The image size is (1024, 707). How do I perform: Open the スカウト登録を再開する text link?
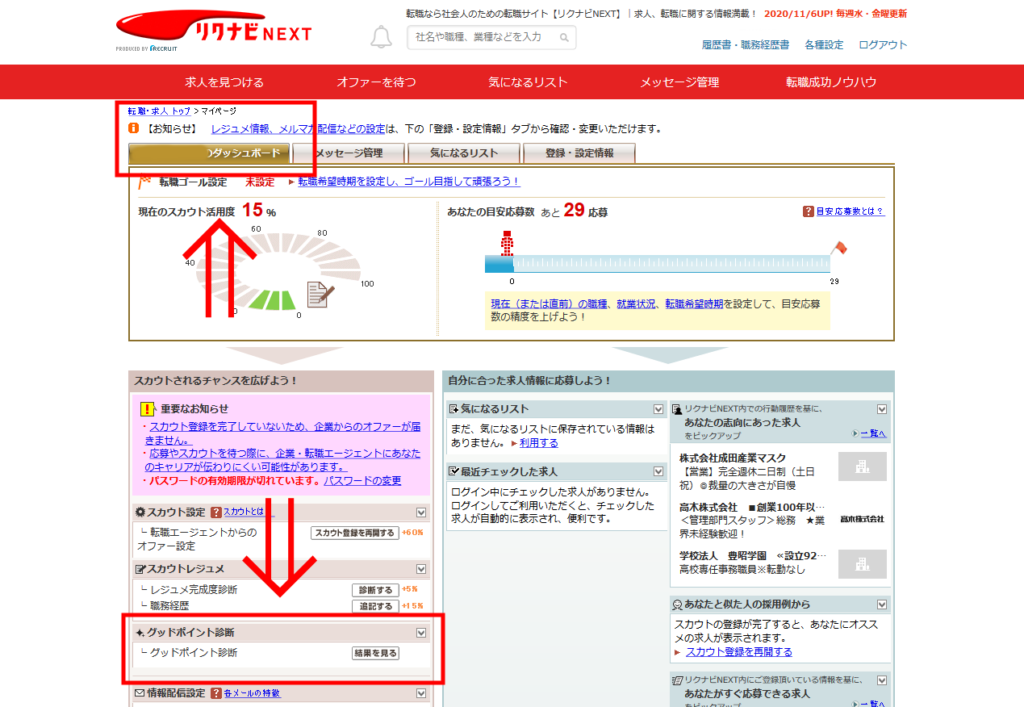739,652
